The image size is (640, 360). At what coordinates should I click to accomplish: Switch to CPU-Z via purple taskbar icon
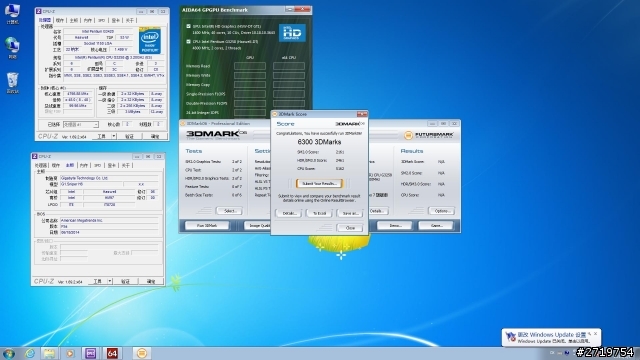[x=91, y=353]
